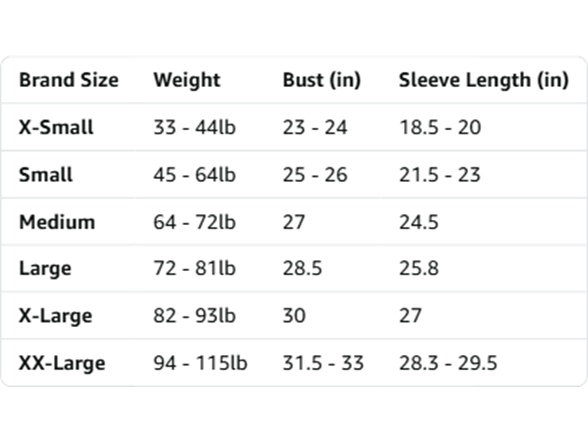The image size is (588, 441).
Task: Click the 33 - 44lb weight cell
Action: (x=194, y=127)
